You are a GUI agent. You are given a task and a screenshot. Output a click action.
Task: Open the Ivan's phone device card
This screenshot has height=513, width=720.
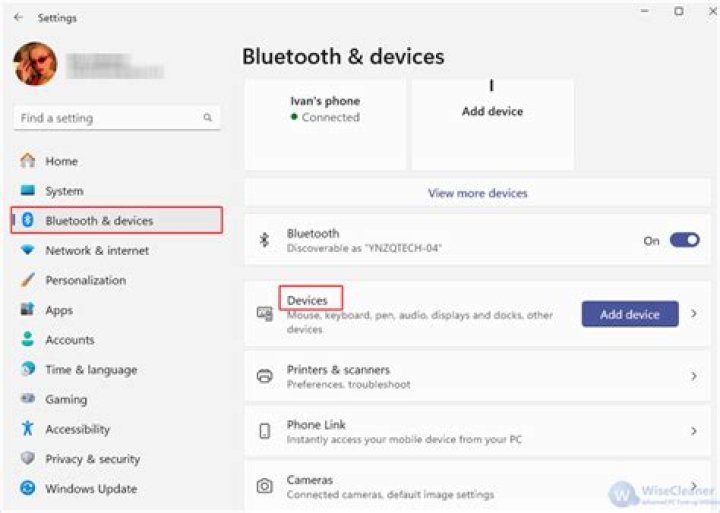pos(326,124)
